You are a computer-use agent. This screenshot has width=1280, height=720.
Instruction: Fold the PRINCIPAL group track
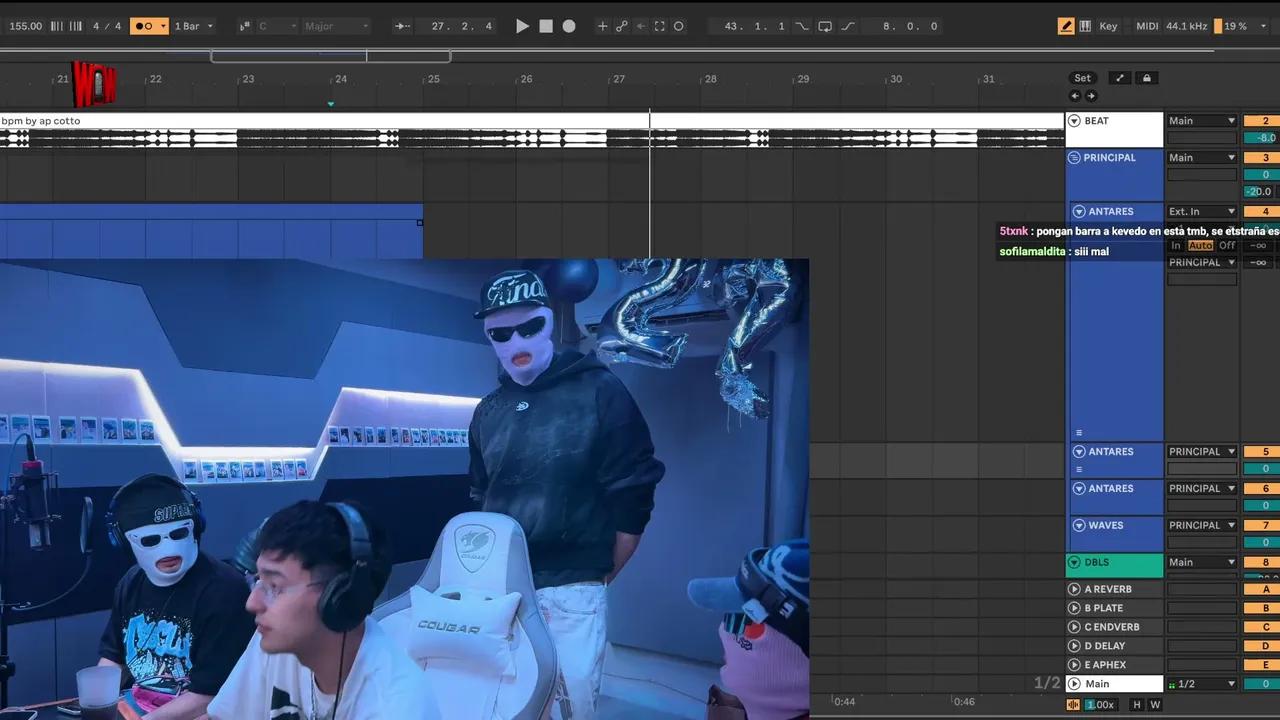[x=1075, y=158]
